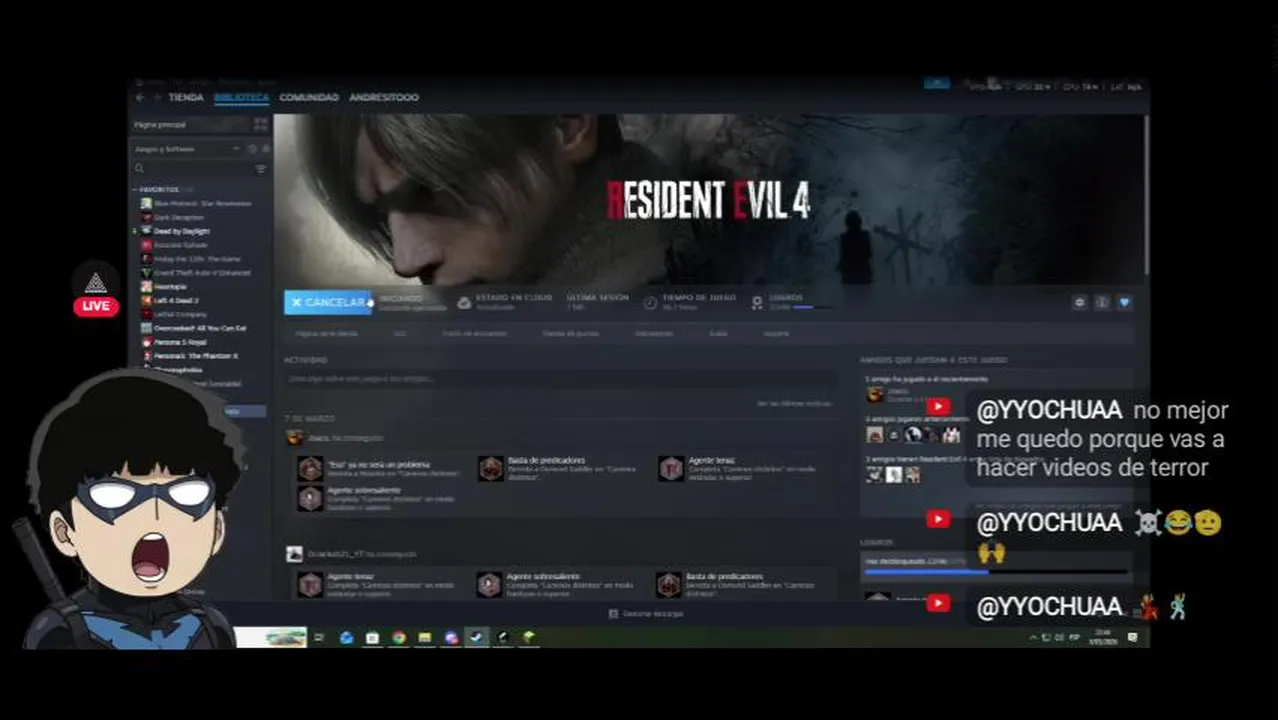The image size is (1278, 720).
Task: Click the back navigation arrow in Steam
Action: [x=140, y=97]
